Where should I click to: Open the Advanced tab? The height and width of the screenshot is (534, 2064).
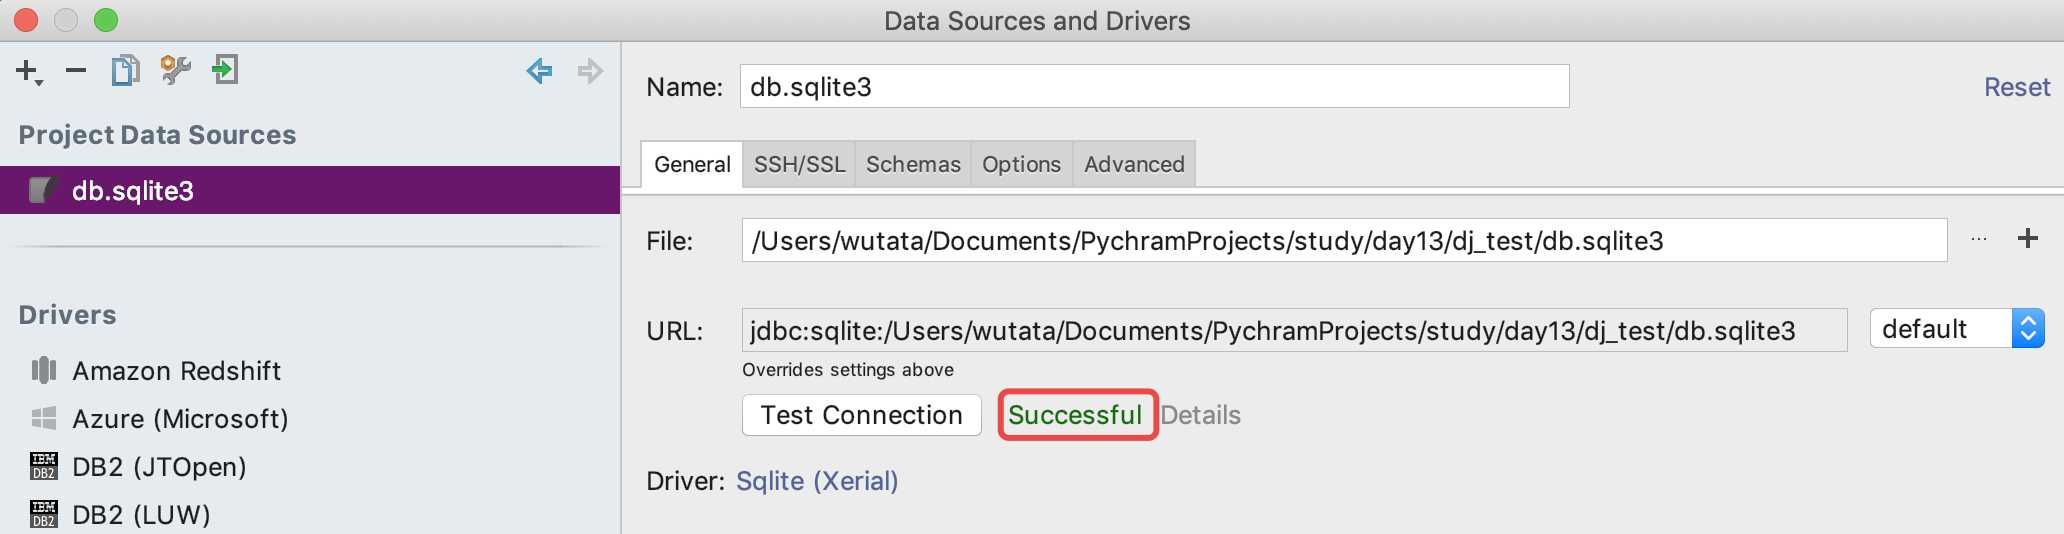(1134, 164)
